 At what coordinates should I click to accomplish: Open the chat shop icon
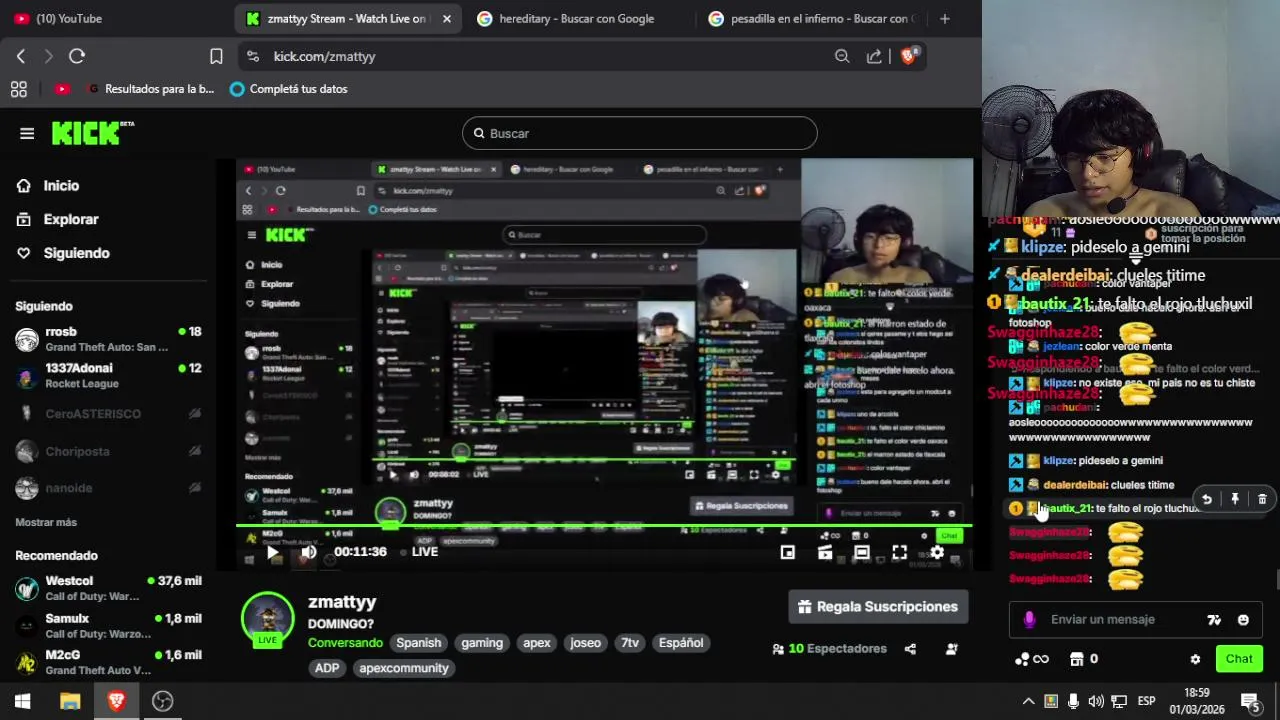1084,659
